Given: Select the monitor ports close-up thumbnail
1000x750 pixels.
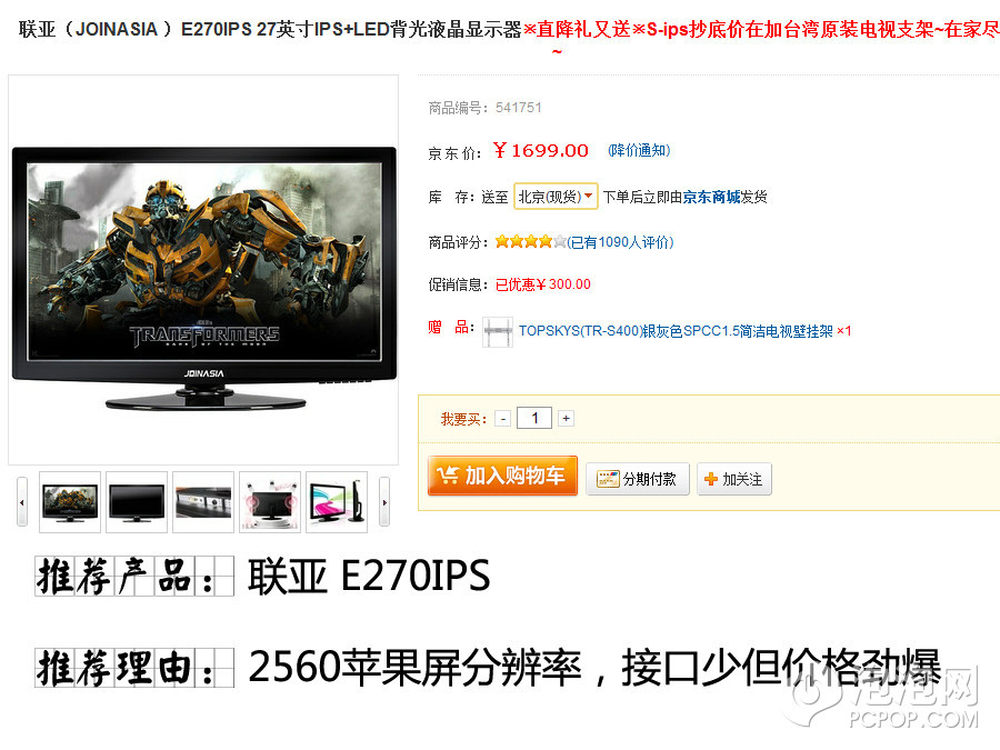Looking at the screenshot, I should tap(203, 502).
